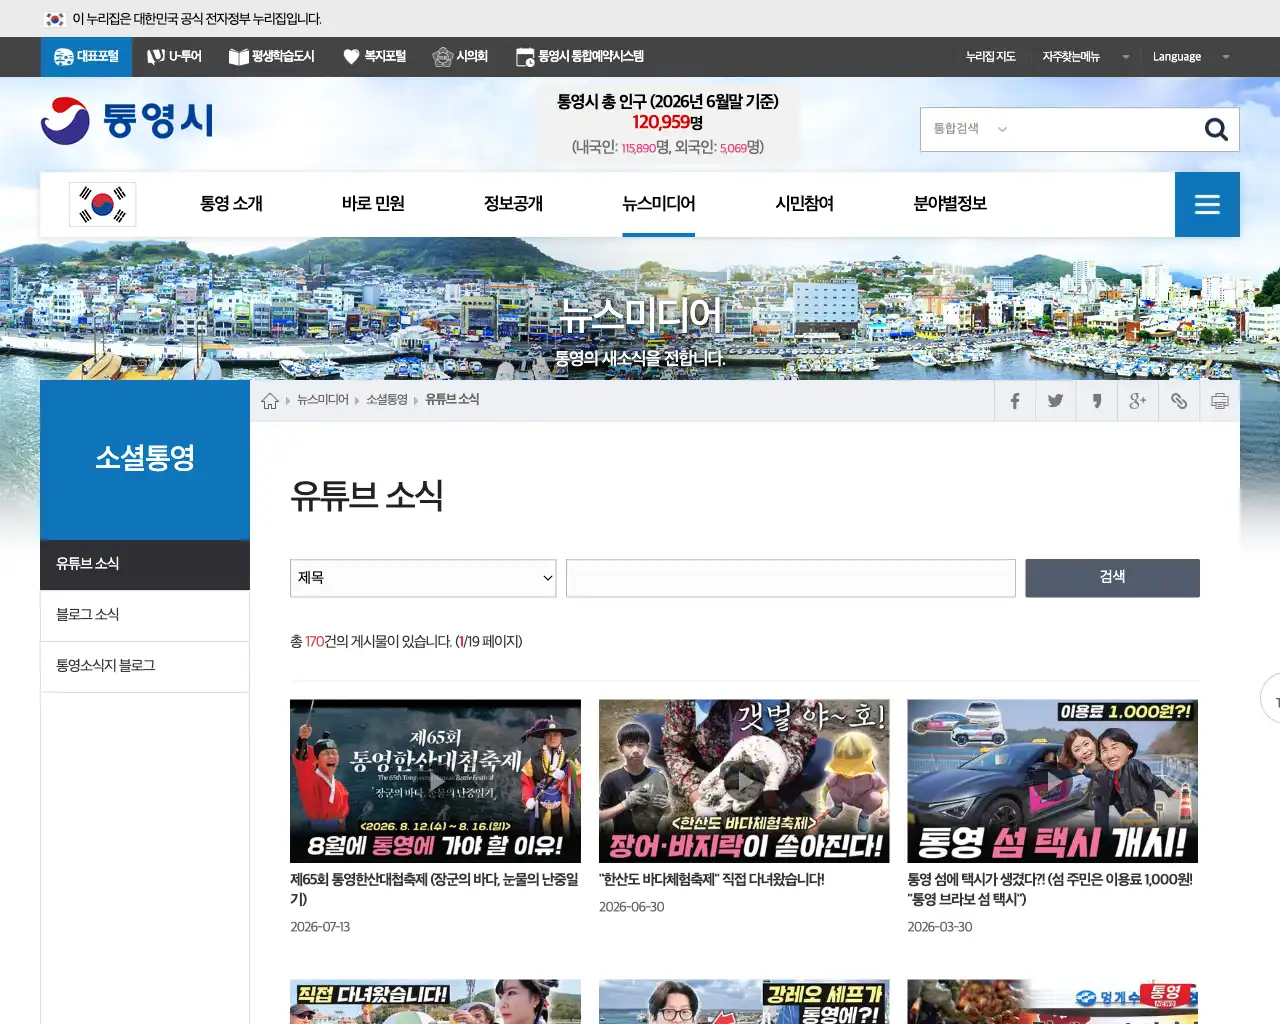Open the 복지포털 link

[x=375, y=57]
